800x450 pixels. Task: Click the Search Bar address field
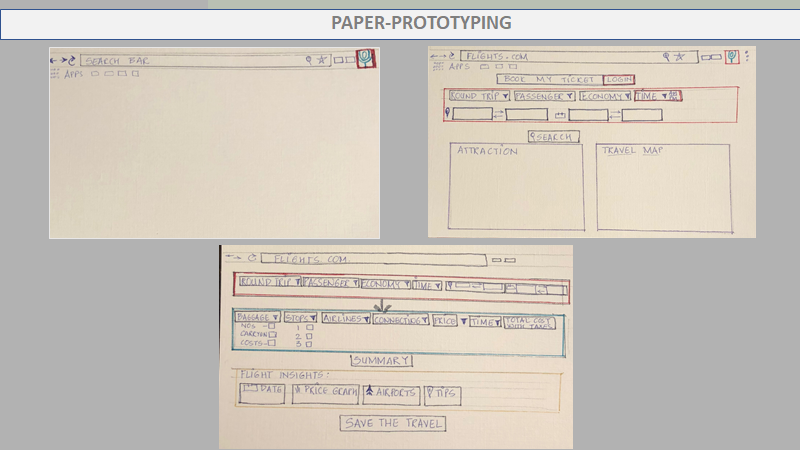(x=190, y=61)
